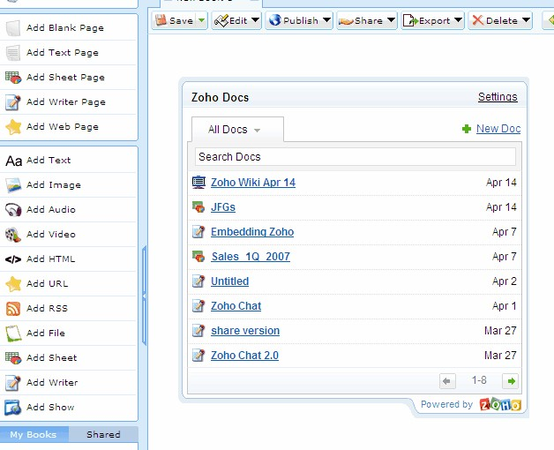The image size is (554, 450).
Task: Open the Untitled document link
Action: pyautogui.click(x=230, y=282)
